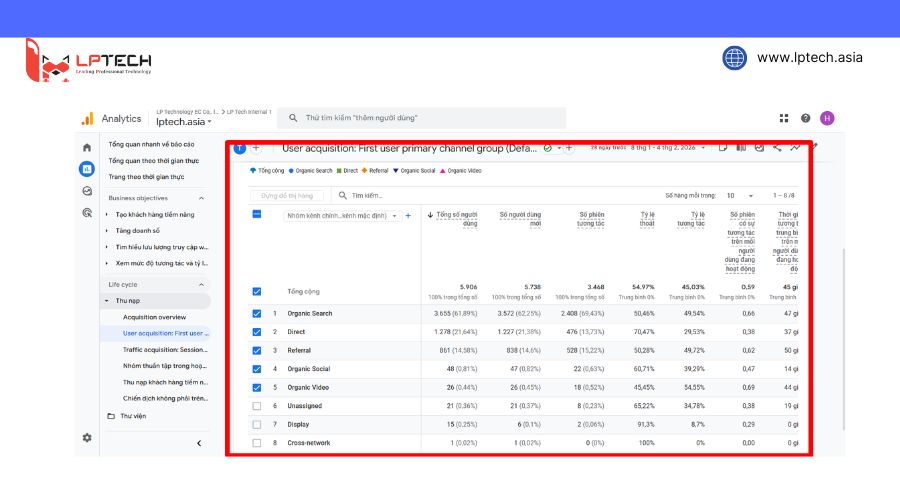Click the LPTECH logo
900x500 pixels.
coord(89,61)
